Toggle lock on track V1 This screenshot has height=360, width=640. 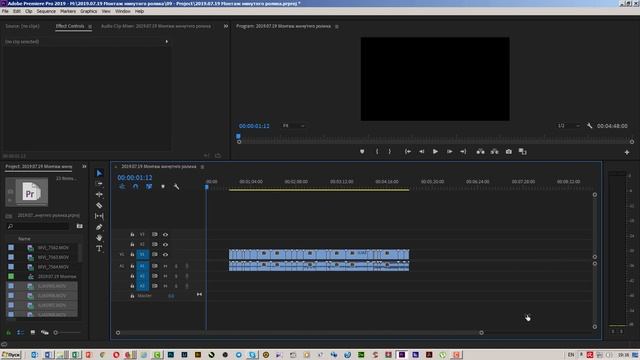[132, 254]
